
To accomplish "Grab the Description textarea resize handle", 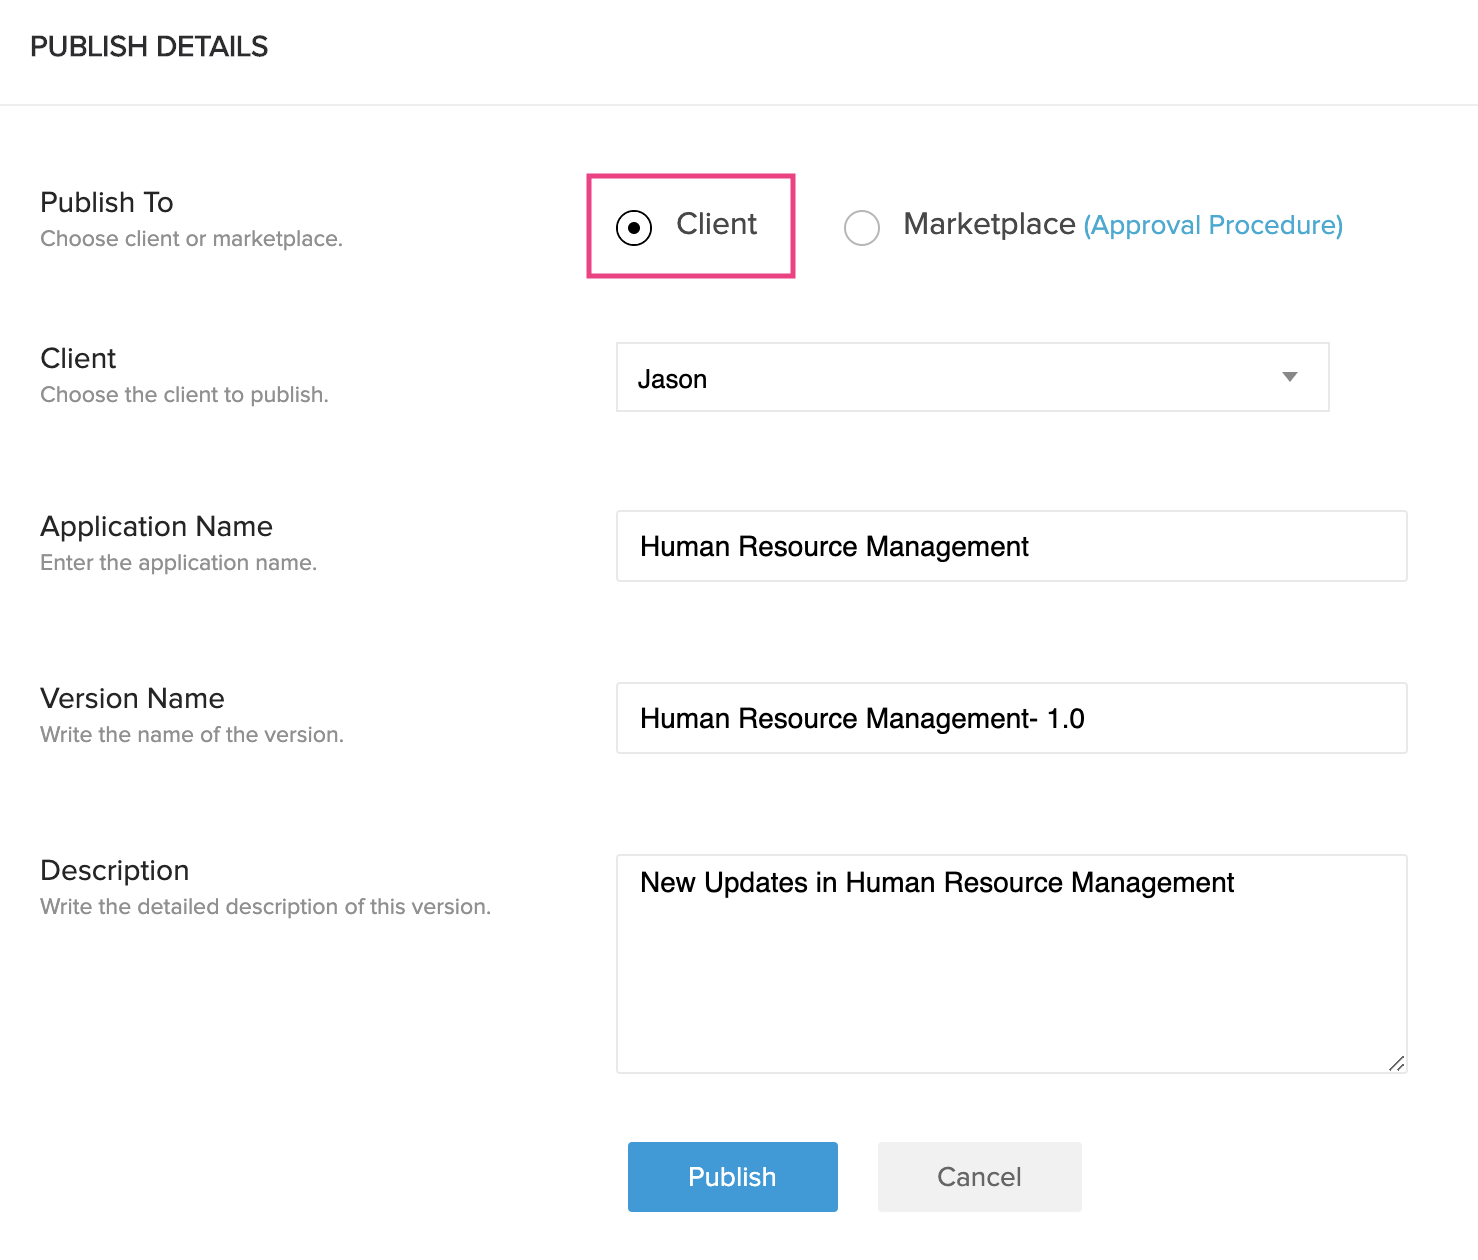I will [x=1396, y=1063].
